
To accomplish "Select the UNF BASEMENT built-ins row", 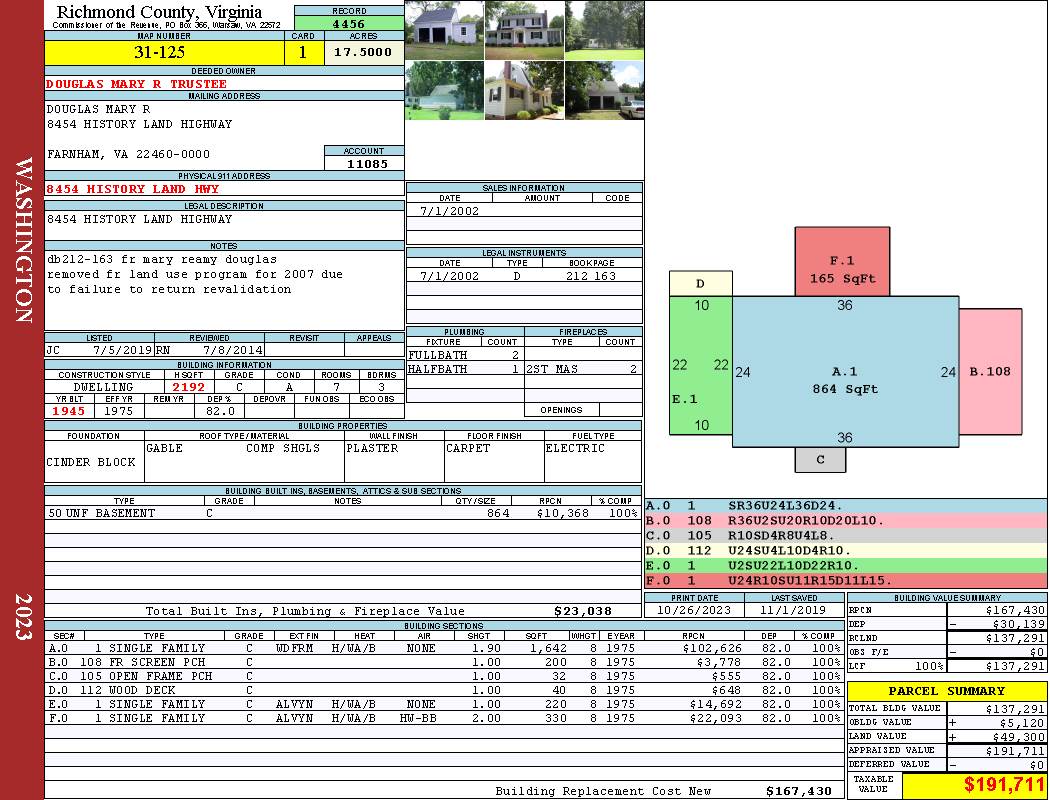I will point(343,513).
